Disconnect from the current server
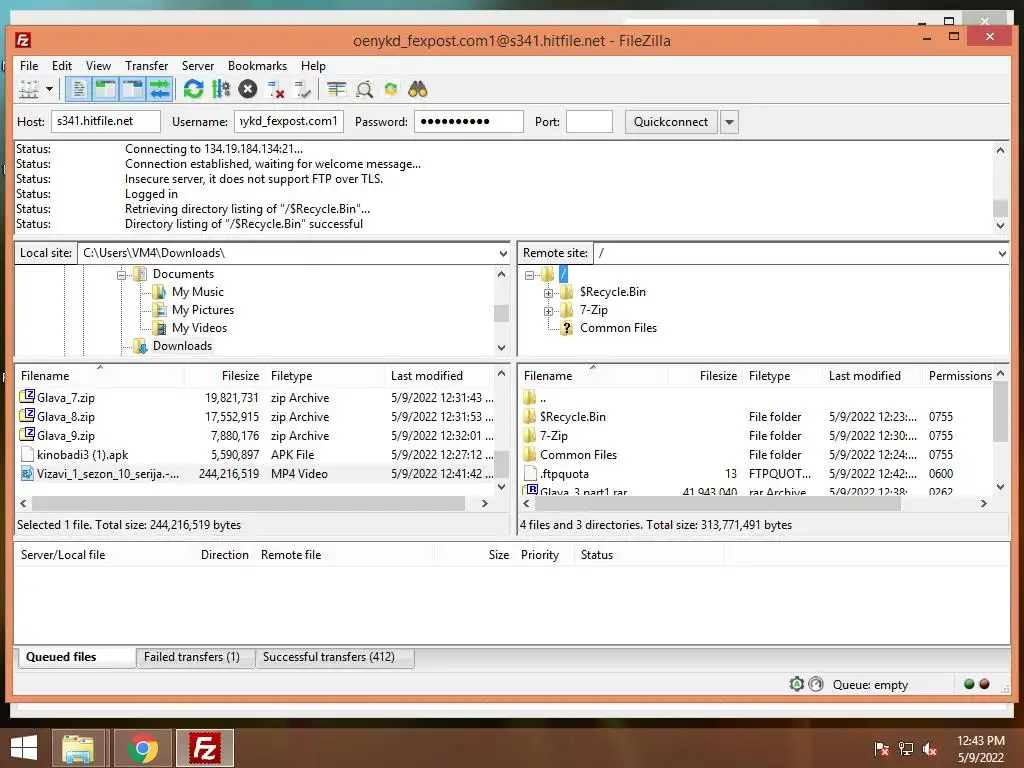This screenshot has width=1024, height=768. click(x=276, y=89)
